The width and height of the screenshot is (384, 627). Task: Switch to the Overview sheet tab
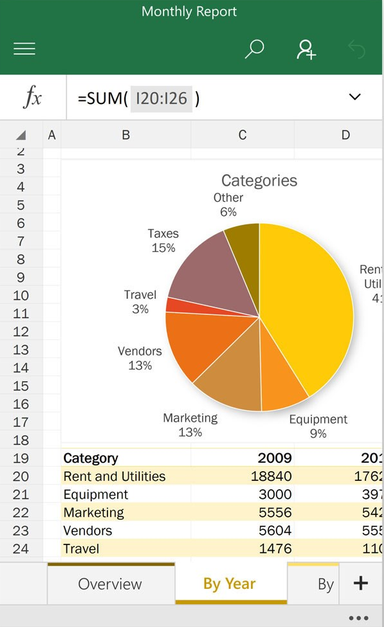point(111,583)
